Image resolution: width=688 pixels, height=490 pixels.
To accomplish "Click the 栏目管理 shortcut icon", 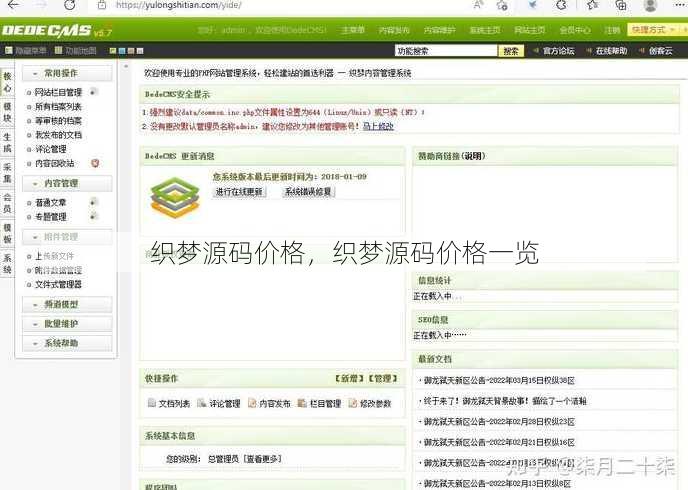I will (302, 403).
